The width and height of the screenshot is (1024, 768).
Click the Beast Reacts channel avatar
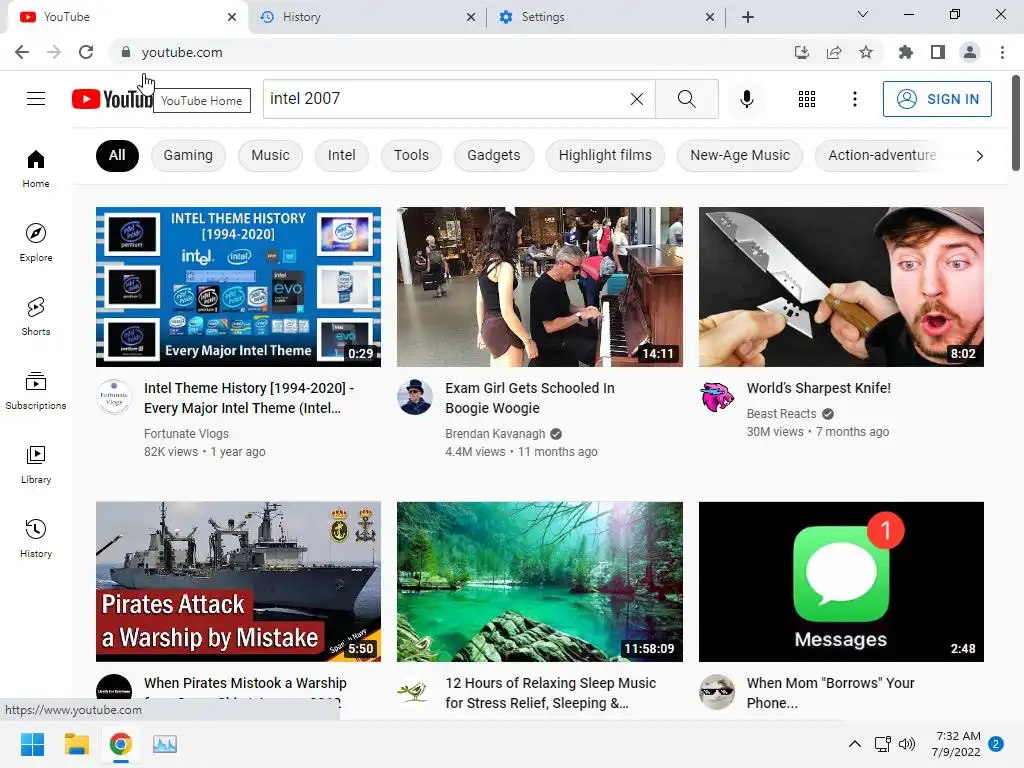pyautogui.click(x=716, y=396)
